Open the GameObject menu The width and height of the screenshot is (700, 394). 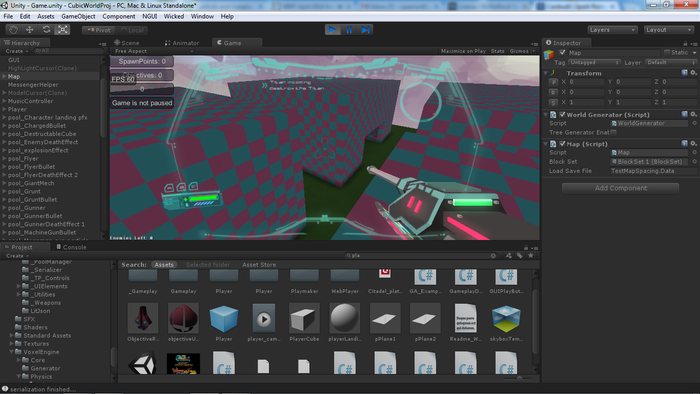[78, 17]
